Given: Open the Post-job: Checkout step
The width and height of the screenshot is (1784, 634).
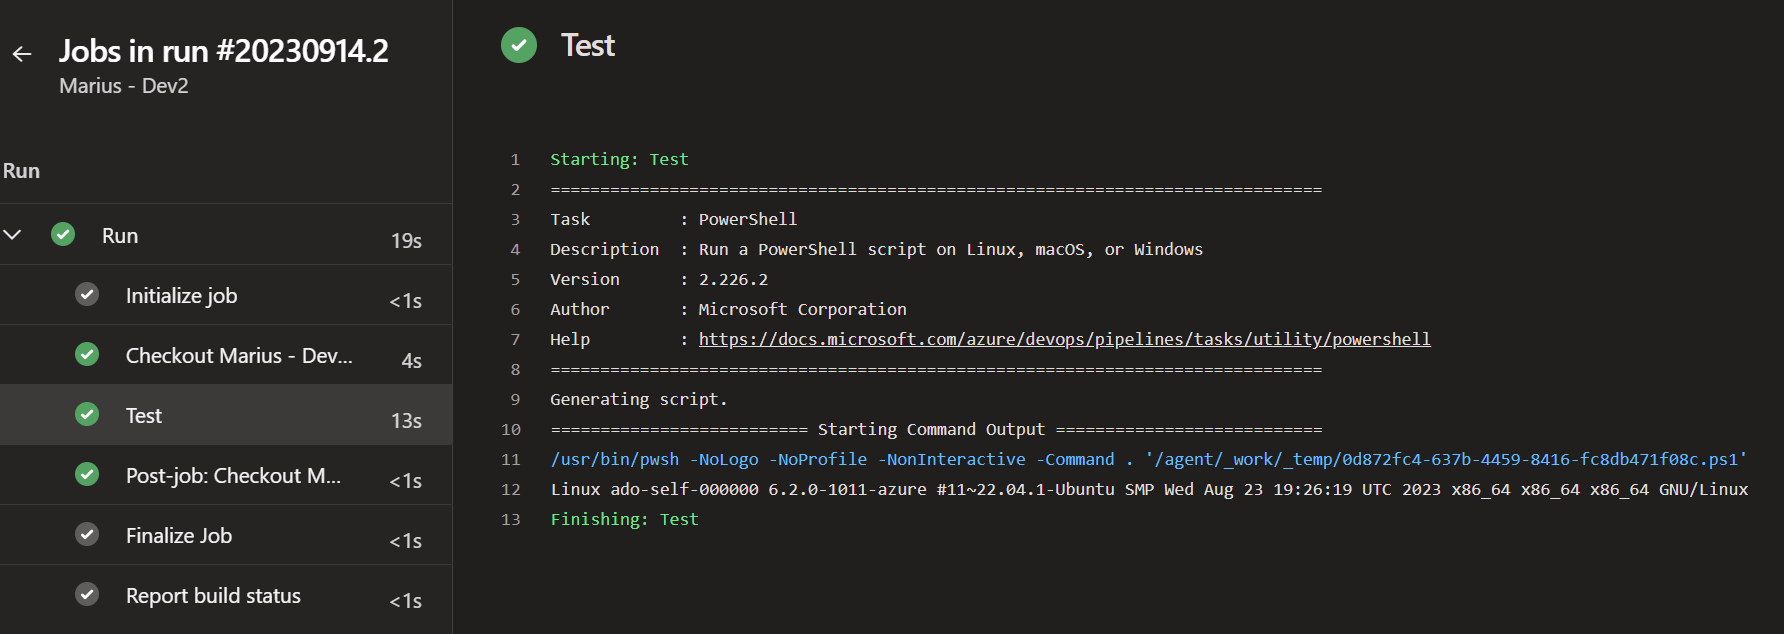Looking at the screenshot, I should coord(233,476).
